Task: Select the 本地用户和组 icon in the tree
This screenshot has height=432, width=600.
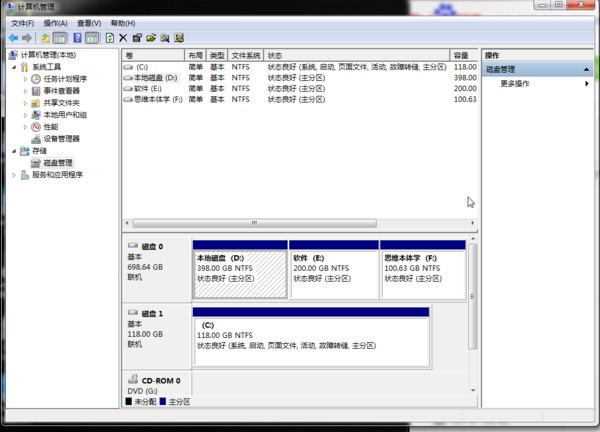Action: coord(36,115)
